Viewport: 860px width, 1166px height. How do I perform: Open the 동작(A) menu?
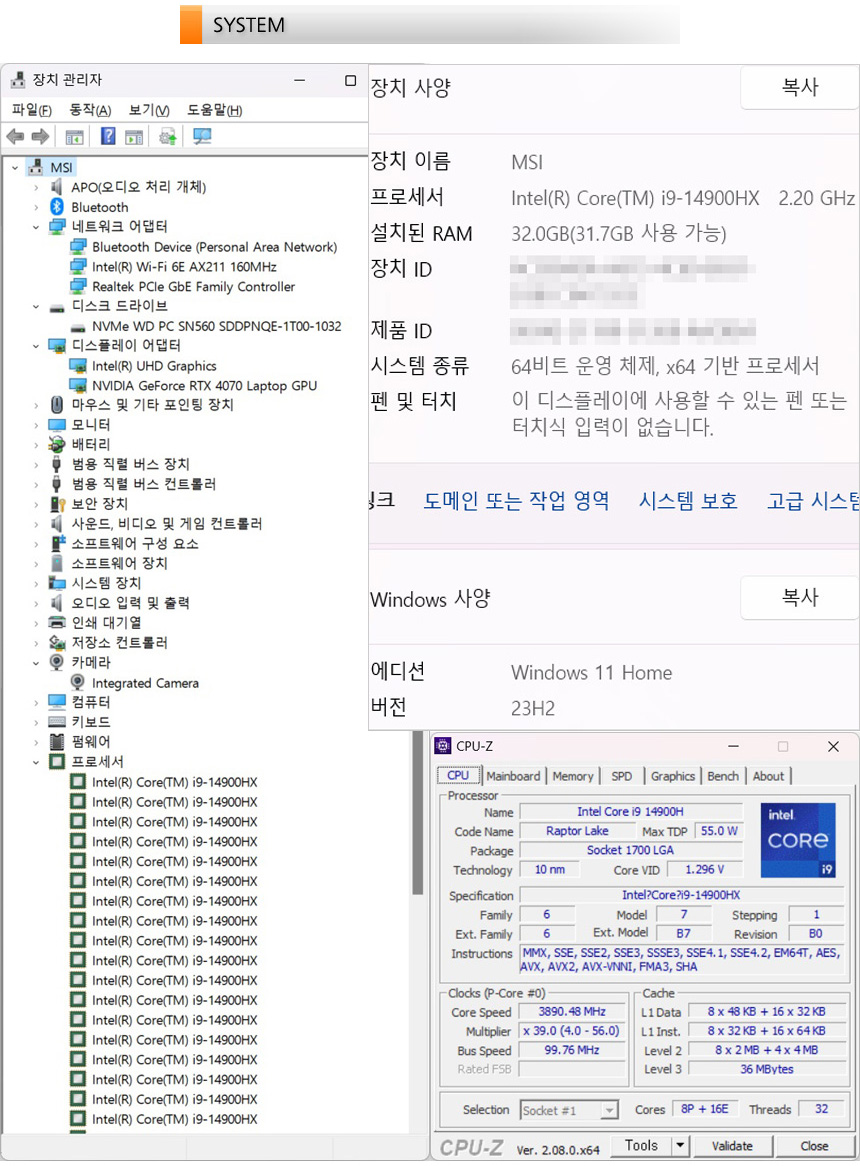point(90,110)
